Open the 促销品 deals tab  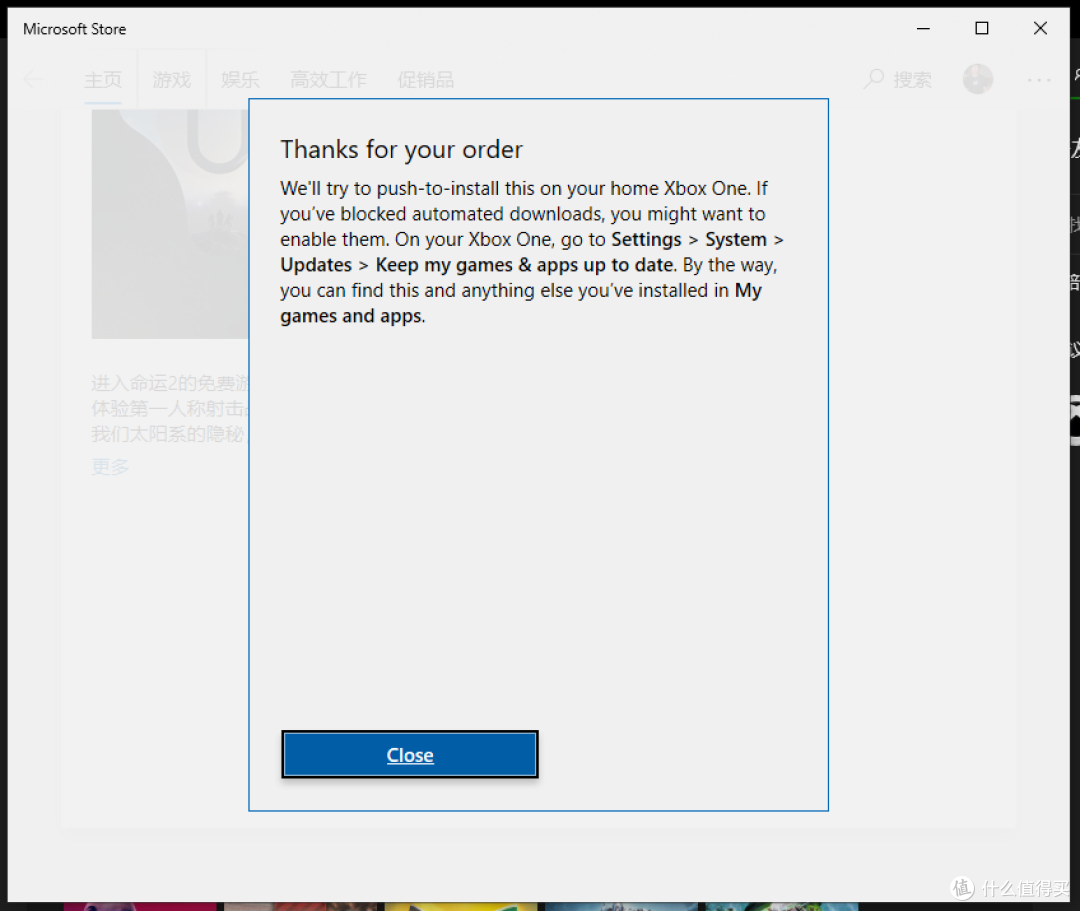[x=426, y=80]
